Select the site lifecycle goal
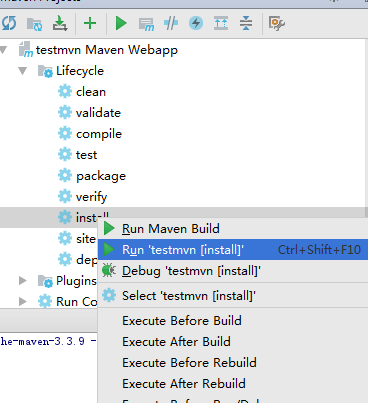368x403 pixels. tap(86, 239)
